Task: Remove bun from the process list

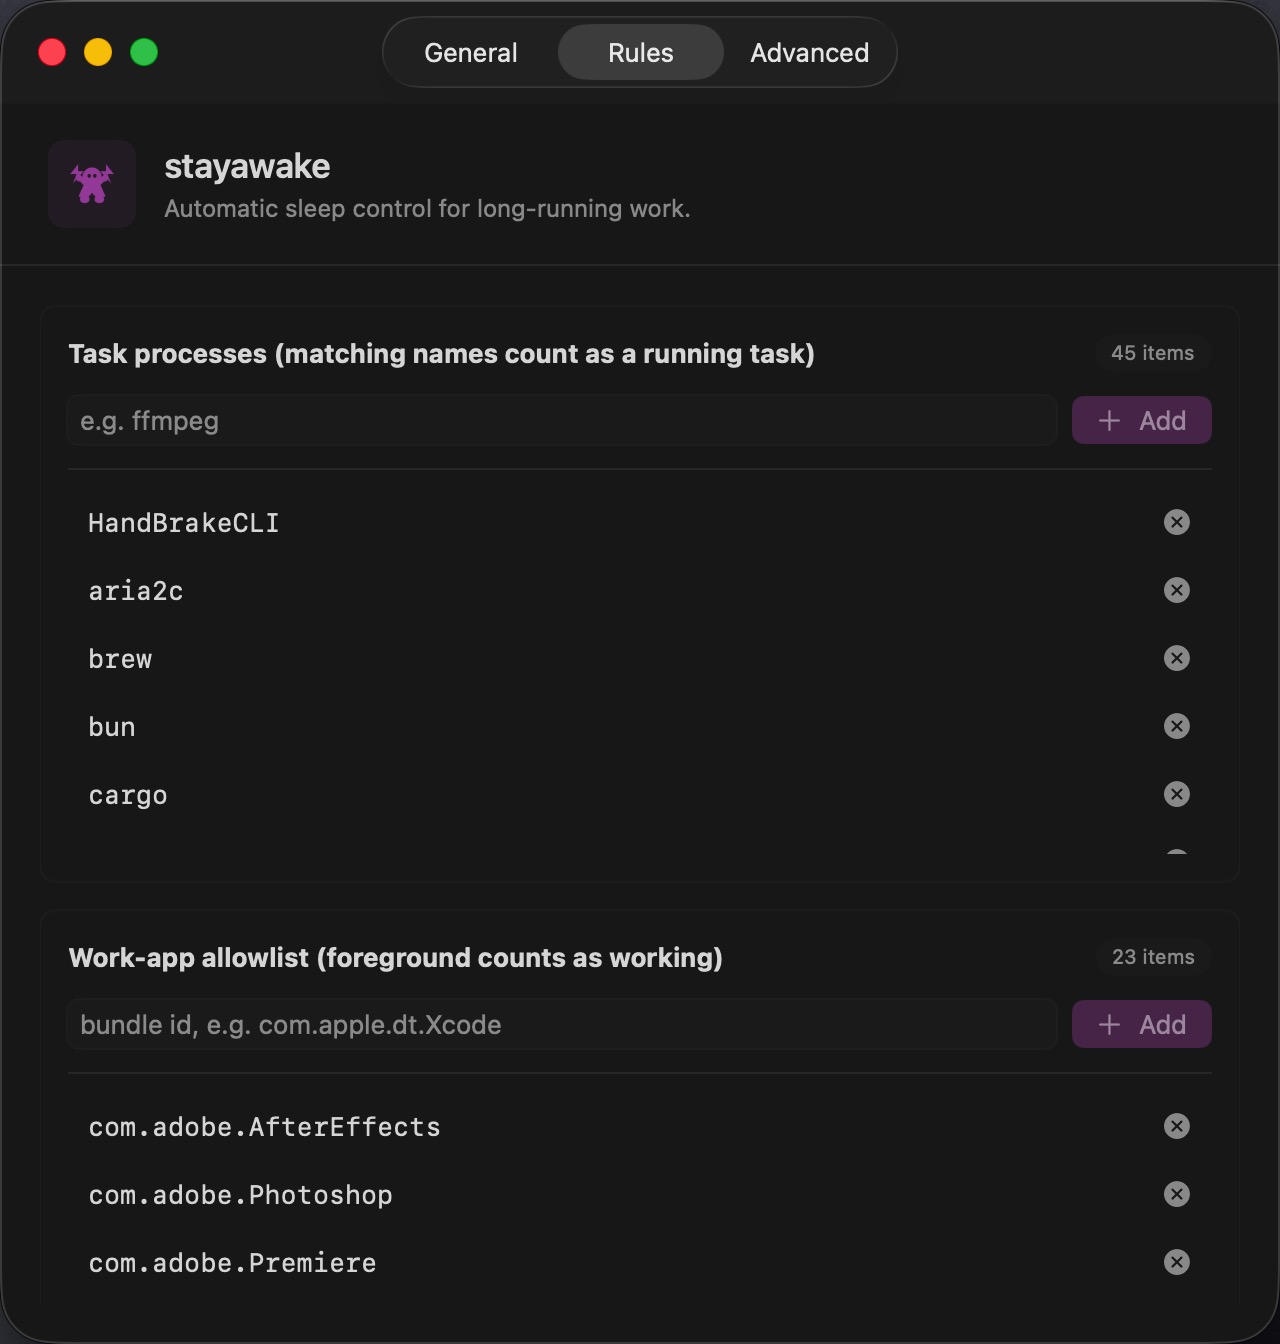Action: [x=1177, y=726]
